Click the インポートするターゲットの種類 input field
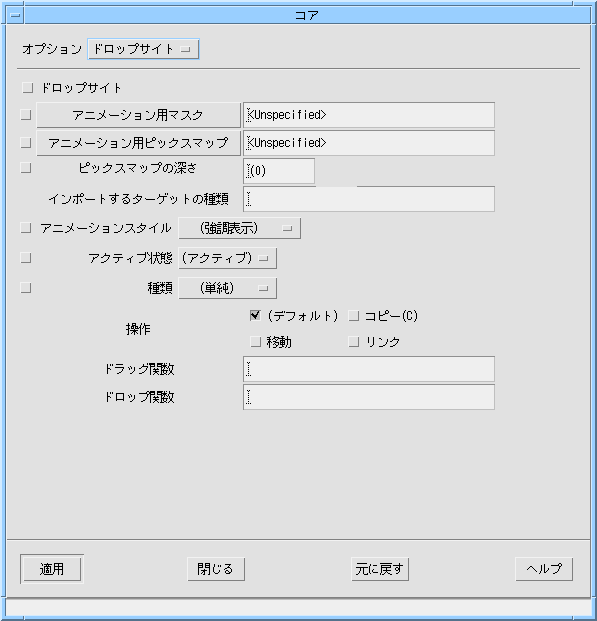597x621 pixels. (369, 199)
